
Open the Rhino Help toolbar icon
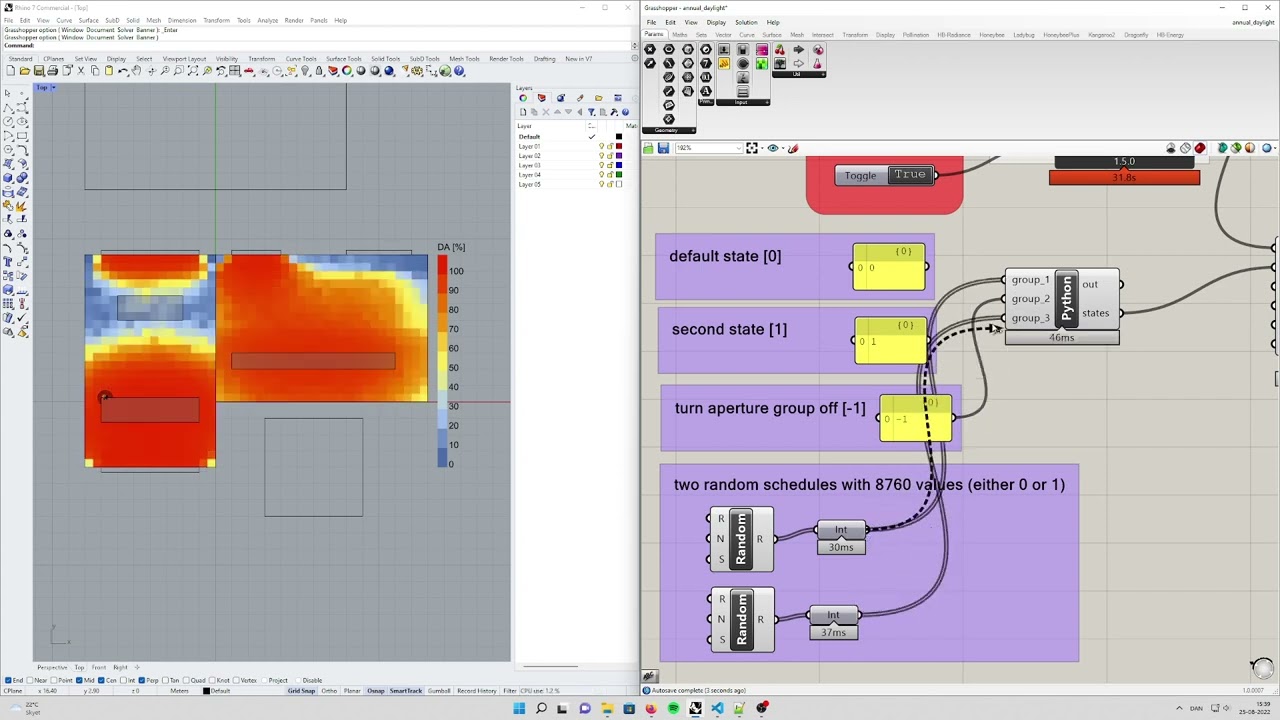coord(459,71)
